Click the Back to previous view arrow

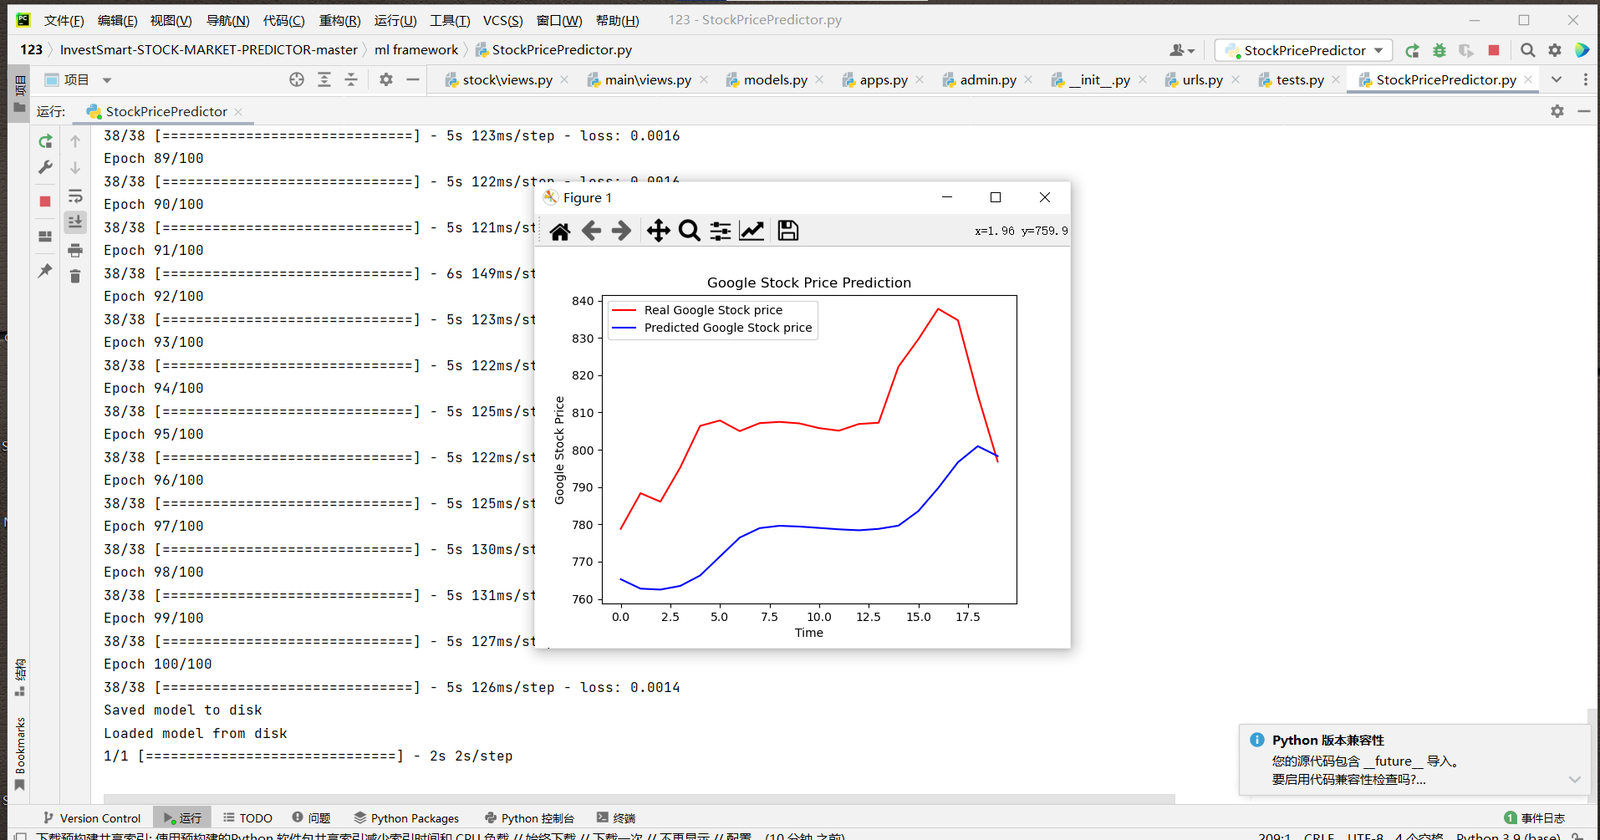click(x=591, y=231)
